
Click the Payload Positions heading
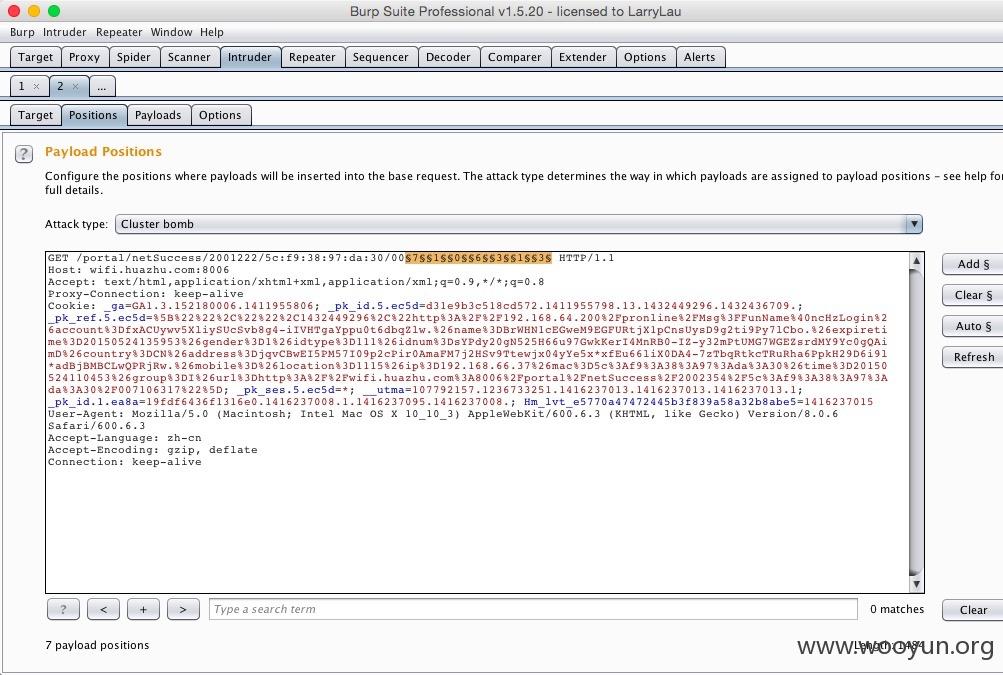(103, 152)
